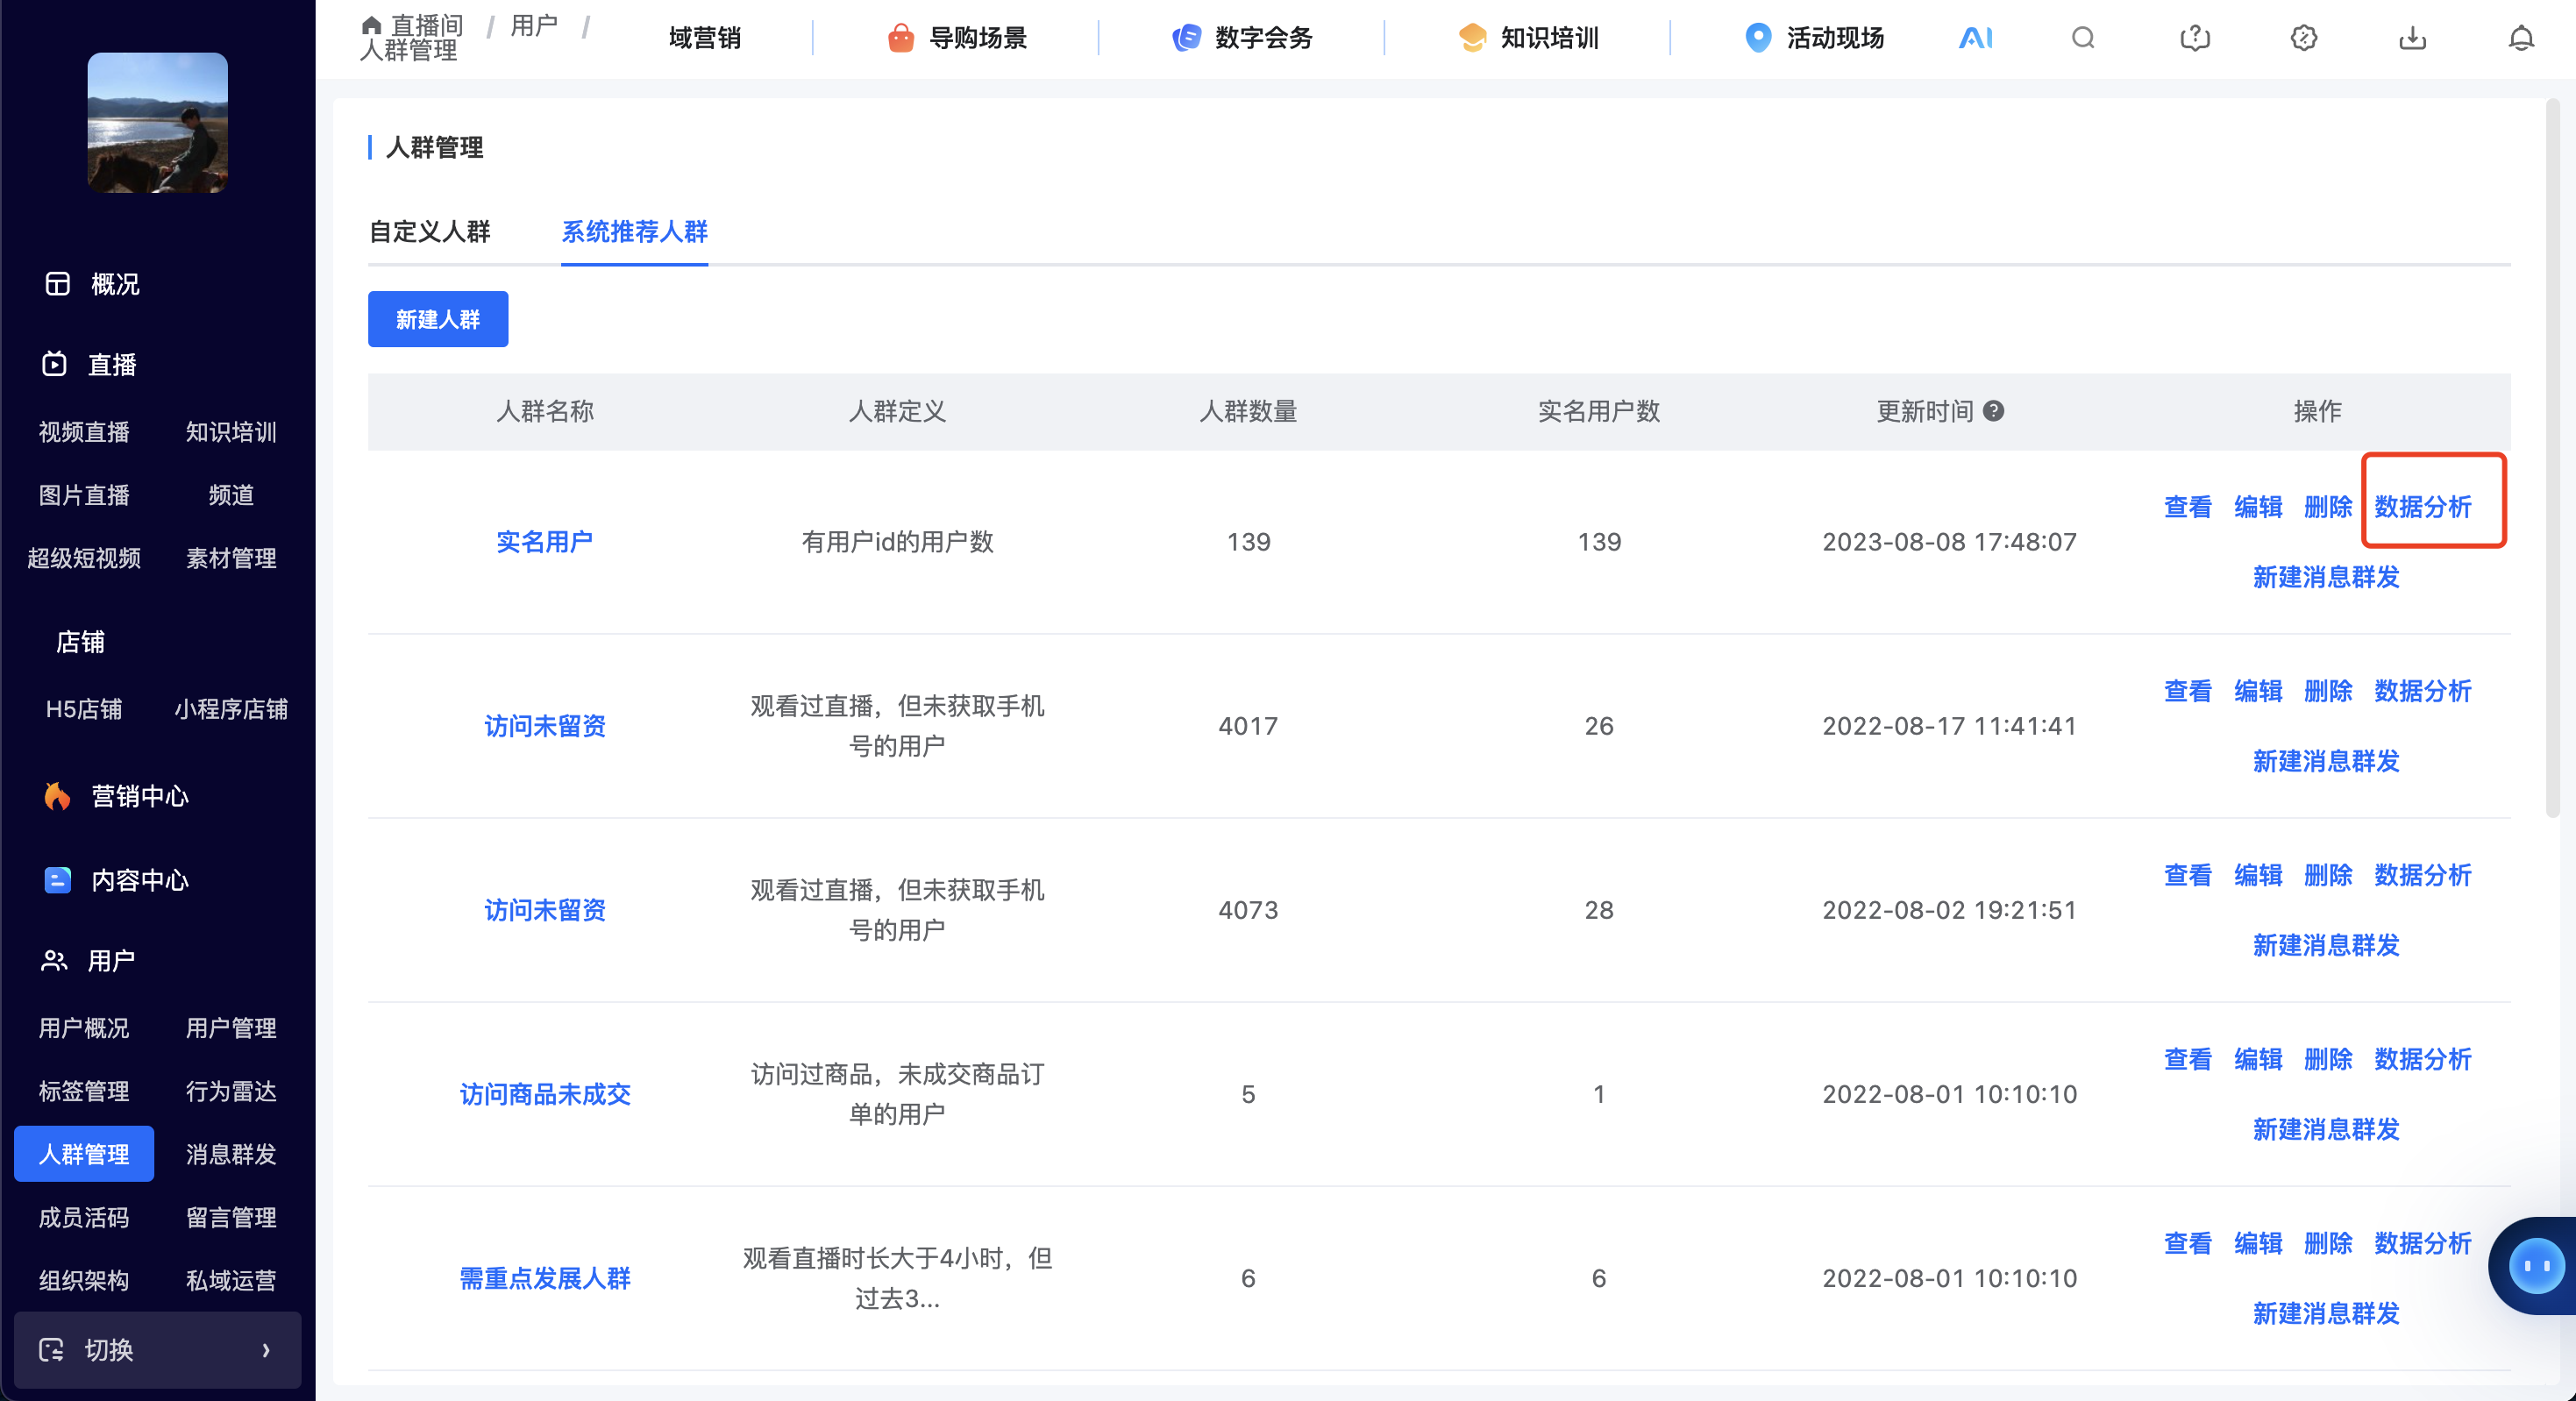Click the help tooltip beside 更新时间
The height and width of the screenshot is (1401, 2576).
(x=1993, y=411)
